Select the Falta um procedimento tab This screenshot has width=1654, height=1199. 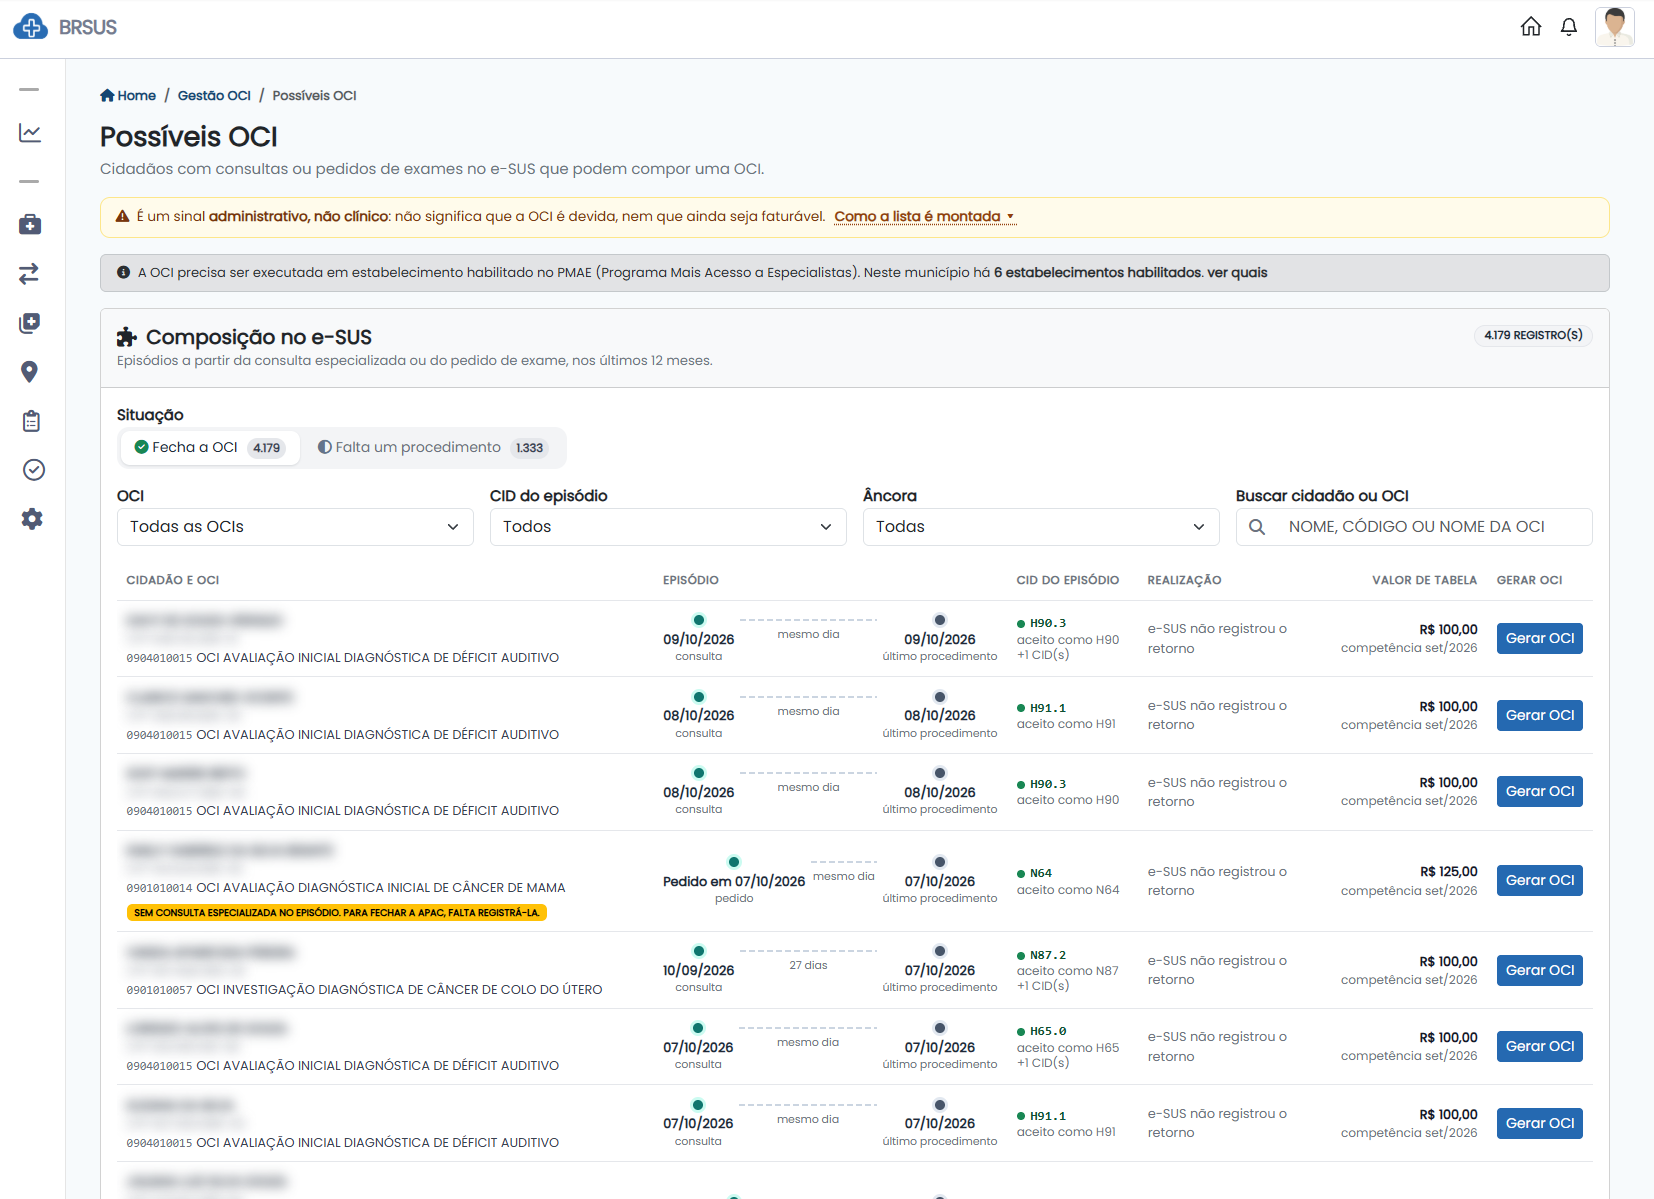432,447
